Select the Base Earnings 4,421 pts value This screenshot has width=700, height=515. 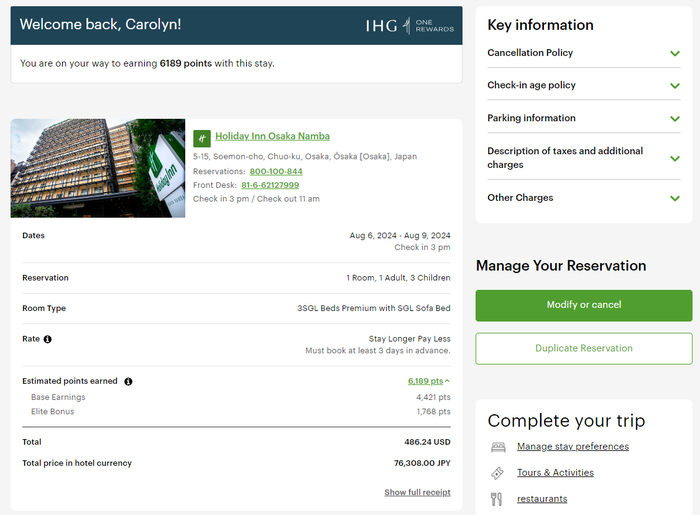(x=433, y=397)
